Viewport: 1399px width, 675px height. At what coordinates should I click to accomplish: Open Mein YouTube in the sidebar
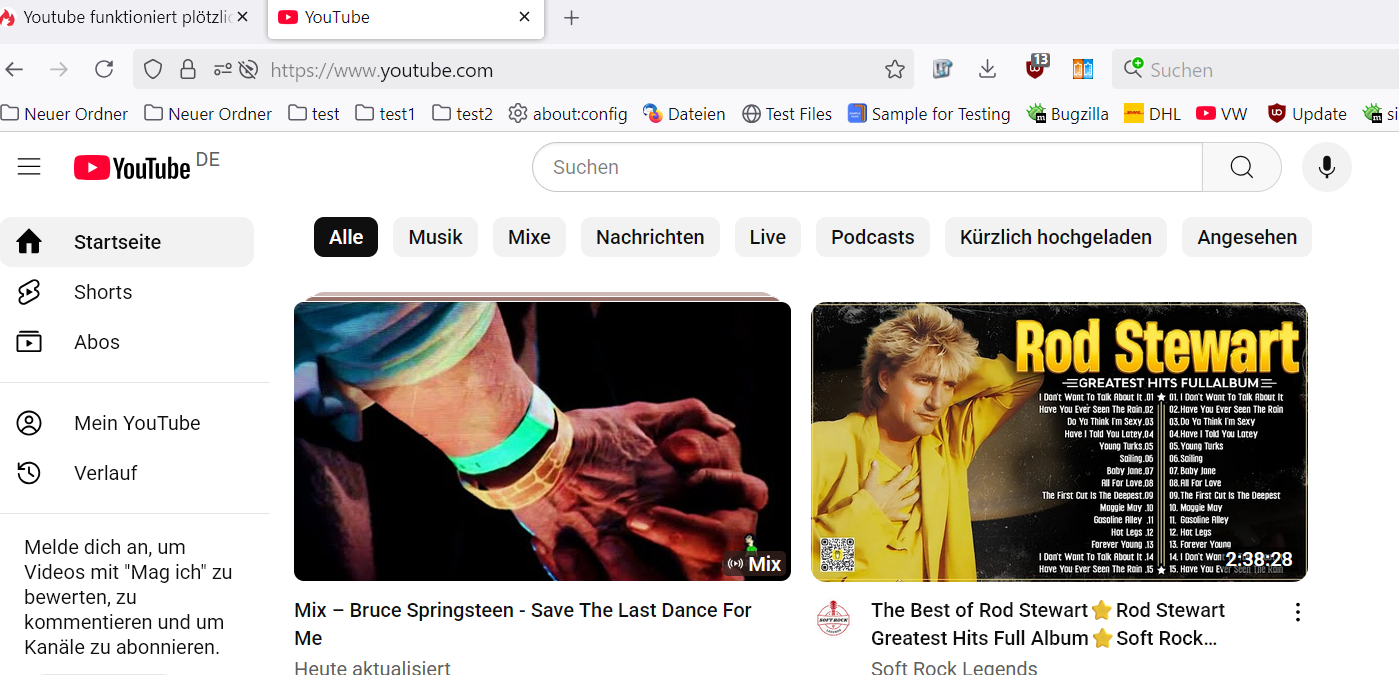pos(127,423)
